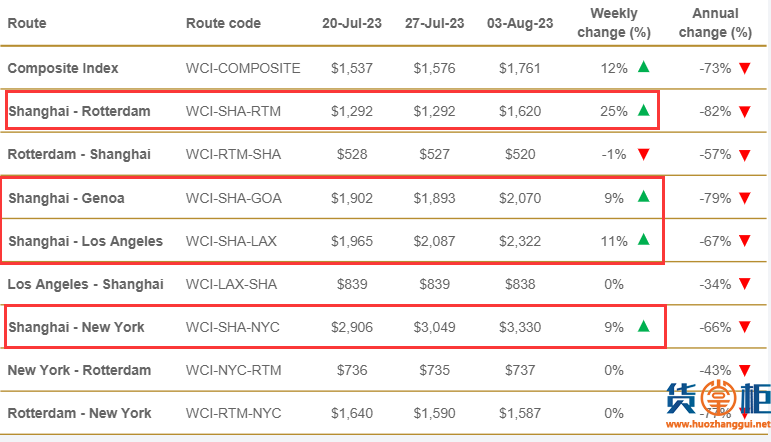Image resolution: width=771 pixels, height=442 pixels.
Task: Click green arrow beside Shanghai - Los Angeles 11%
Action: click(x=643, y=239)
